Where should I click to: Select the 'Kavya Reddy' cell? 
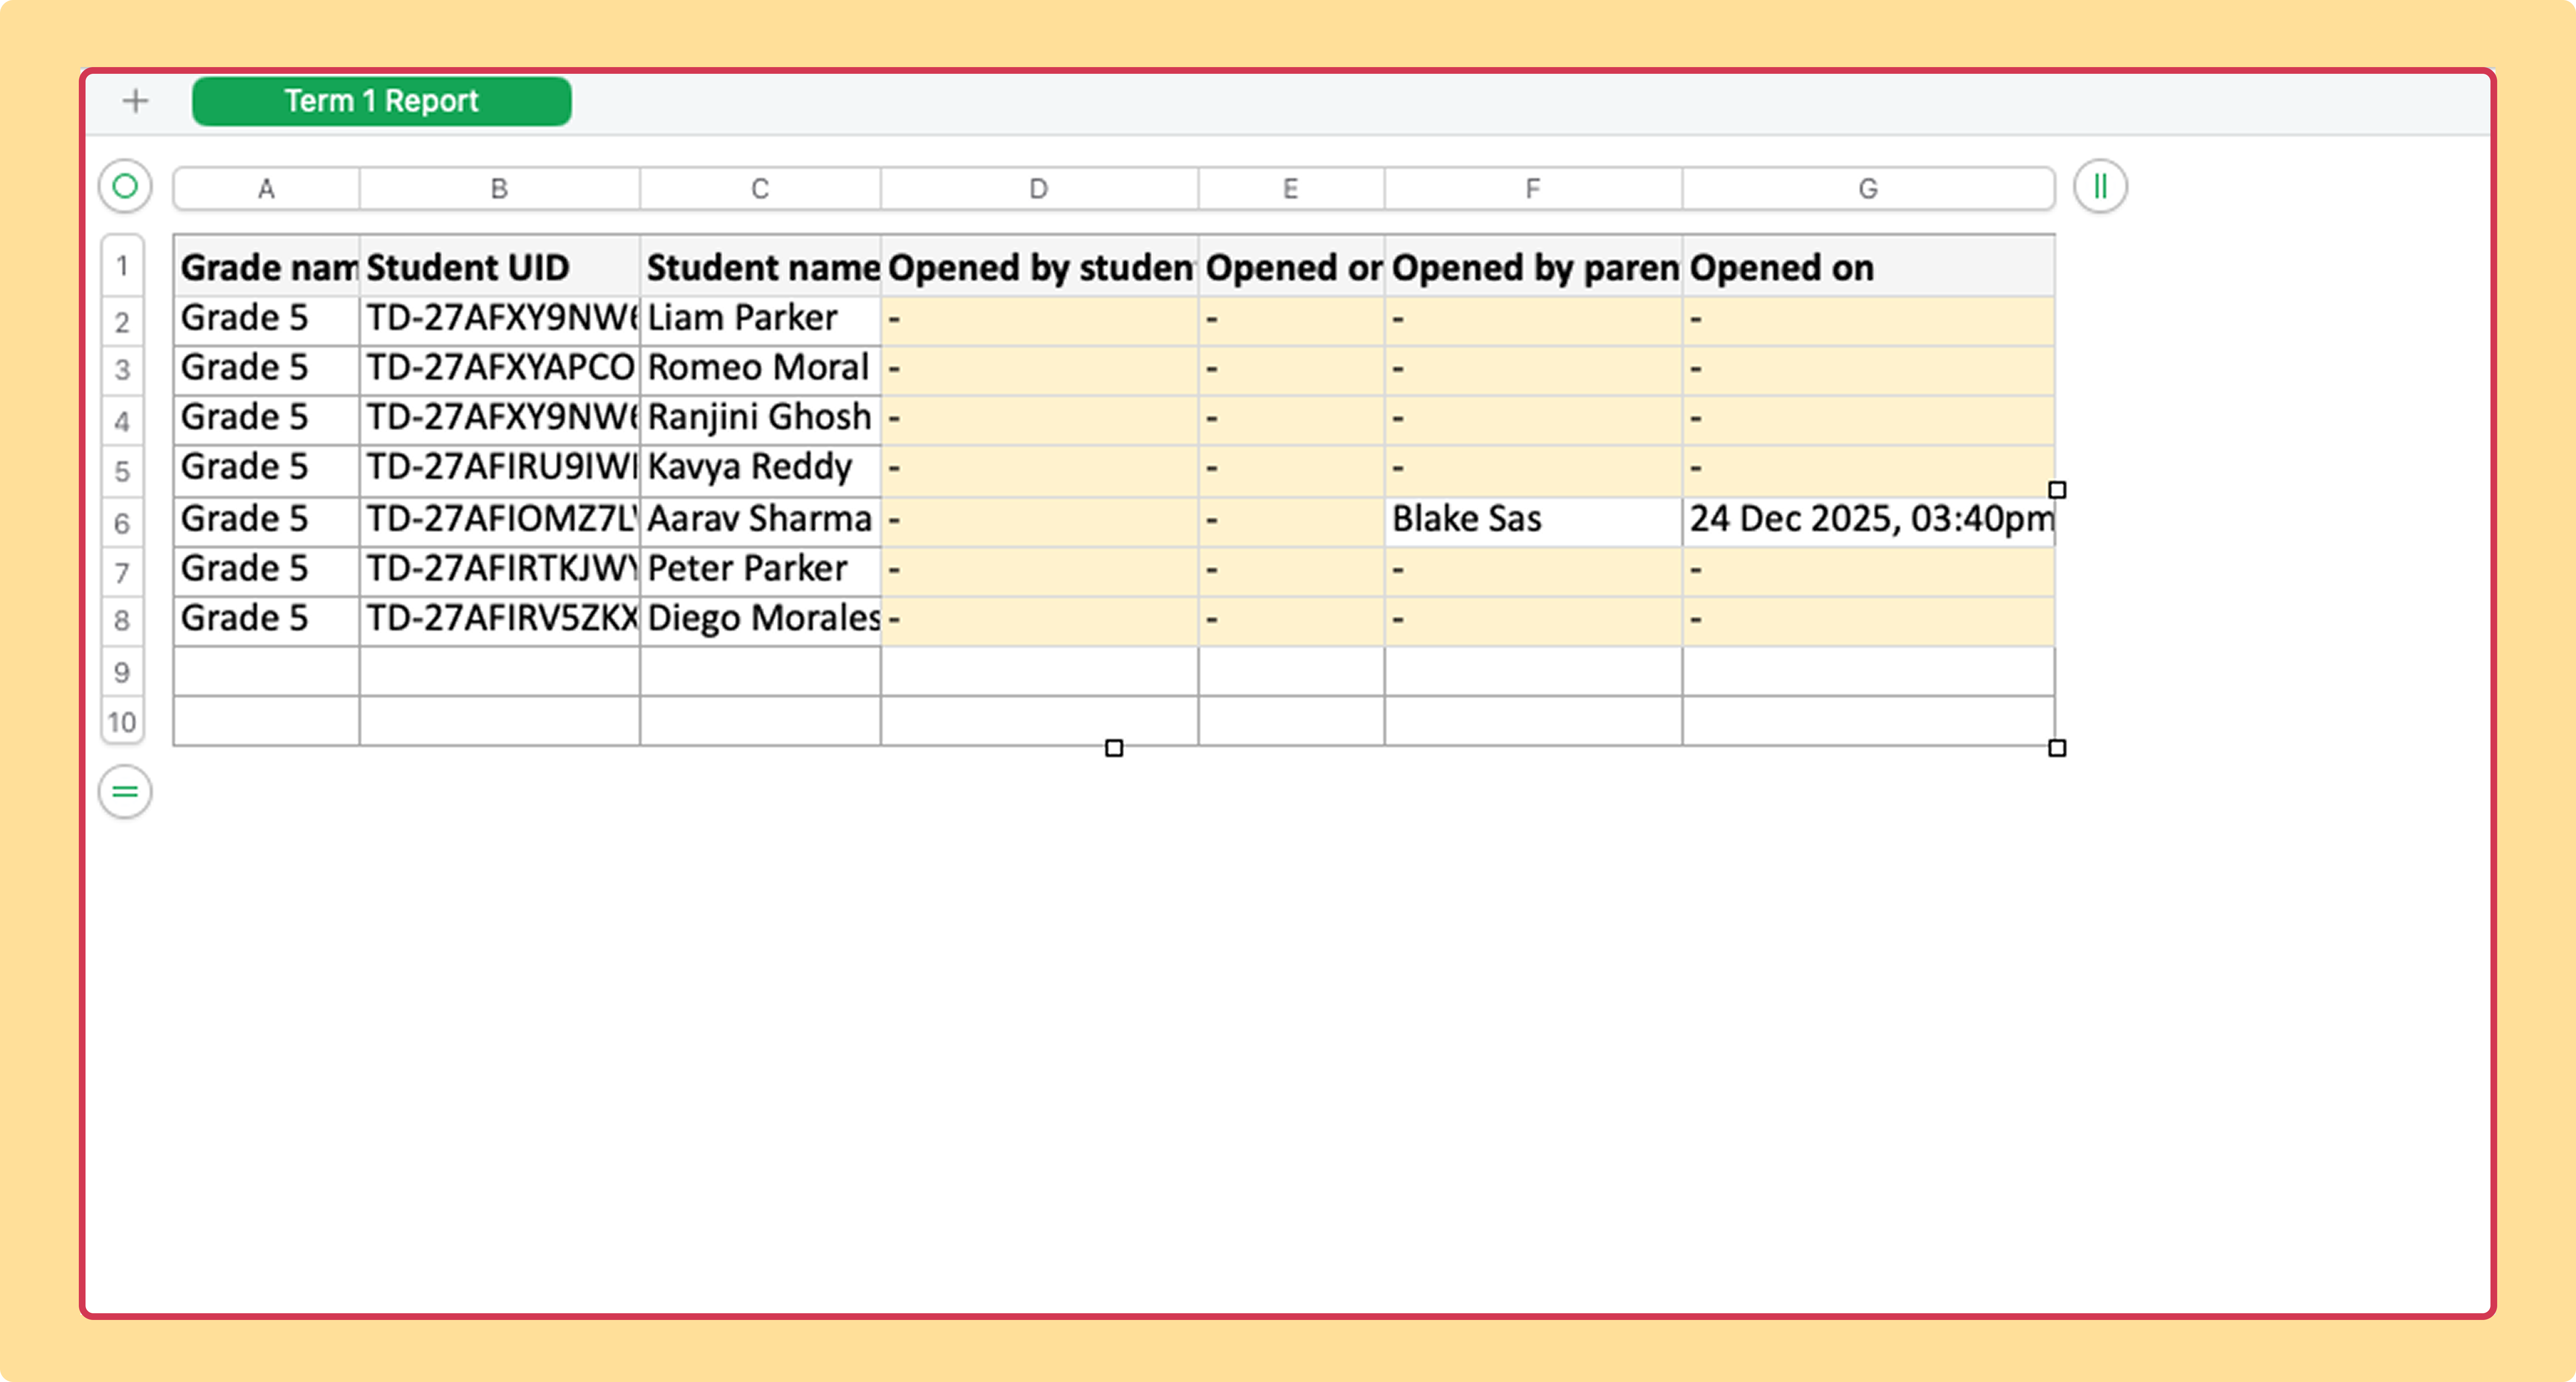pyautogui.click(x=760, y=470)
